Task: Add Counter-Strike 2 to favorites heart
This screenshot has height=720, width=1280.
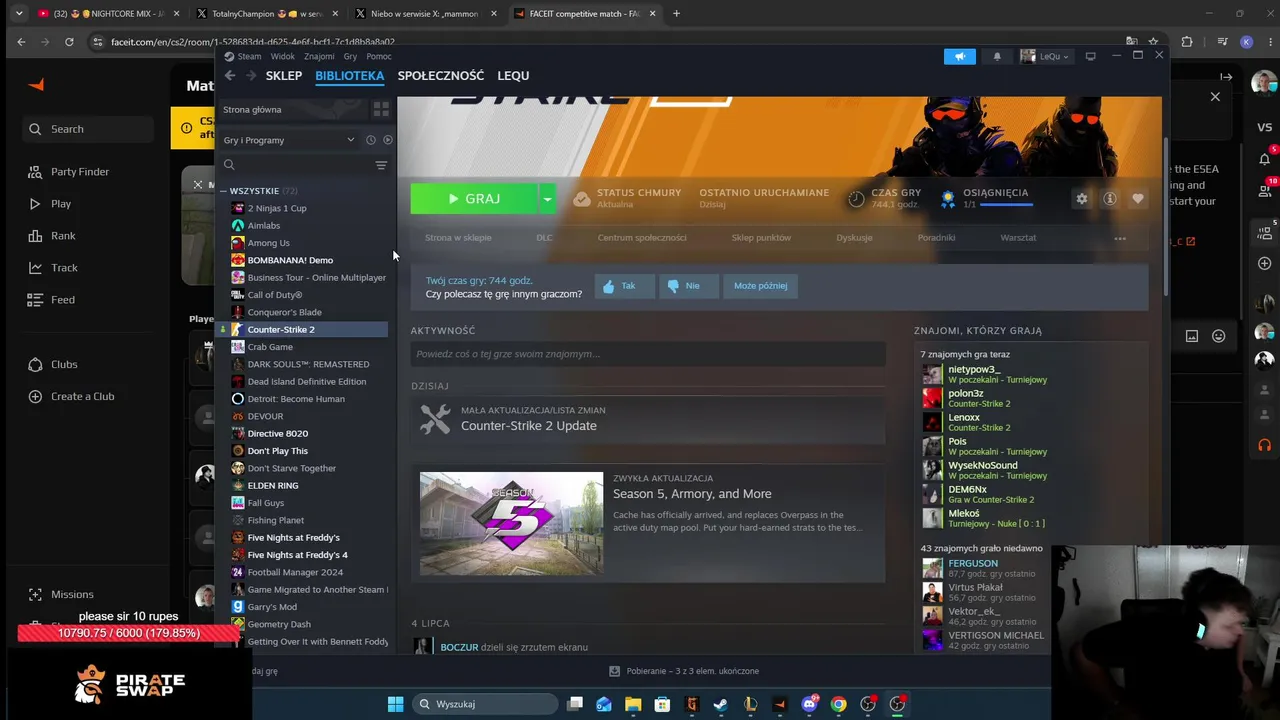Action: pyautogui.click(x=1138, y=199)
